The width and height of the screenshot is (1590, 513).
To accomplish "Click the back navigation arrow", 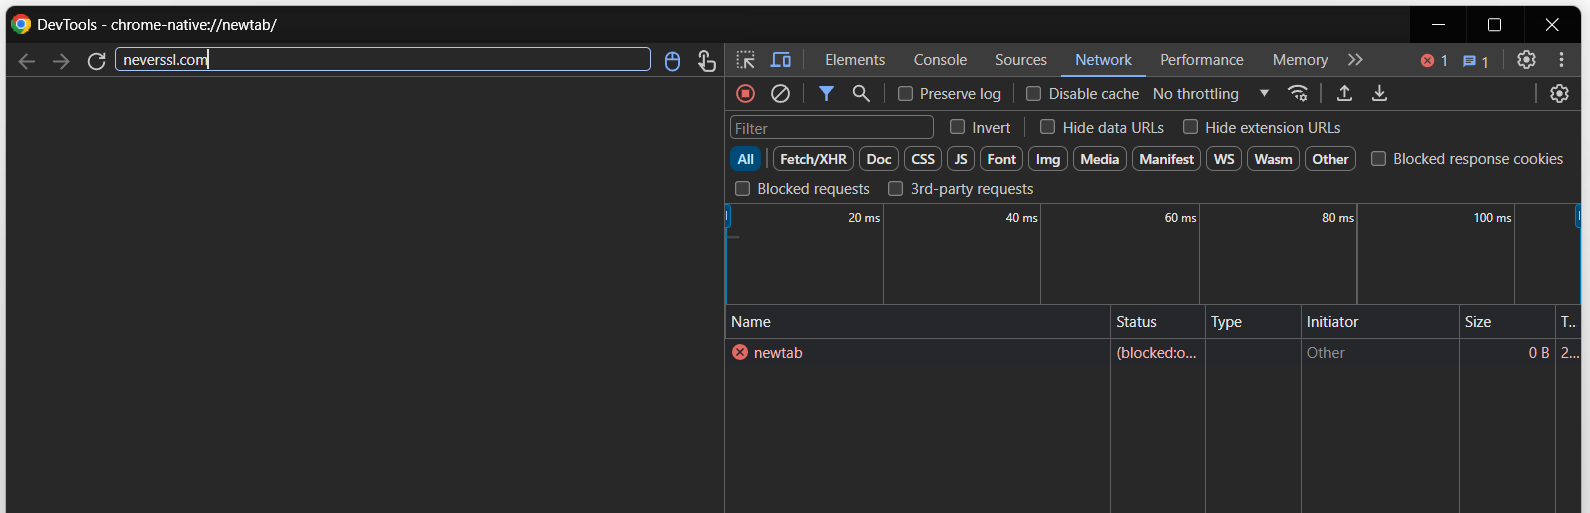I will 27,61.
